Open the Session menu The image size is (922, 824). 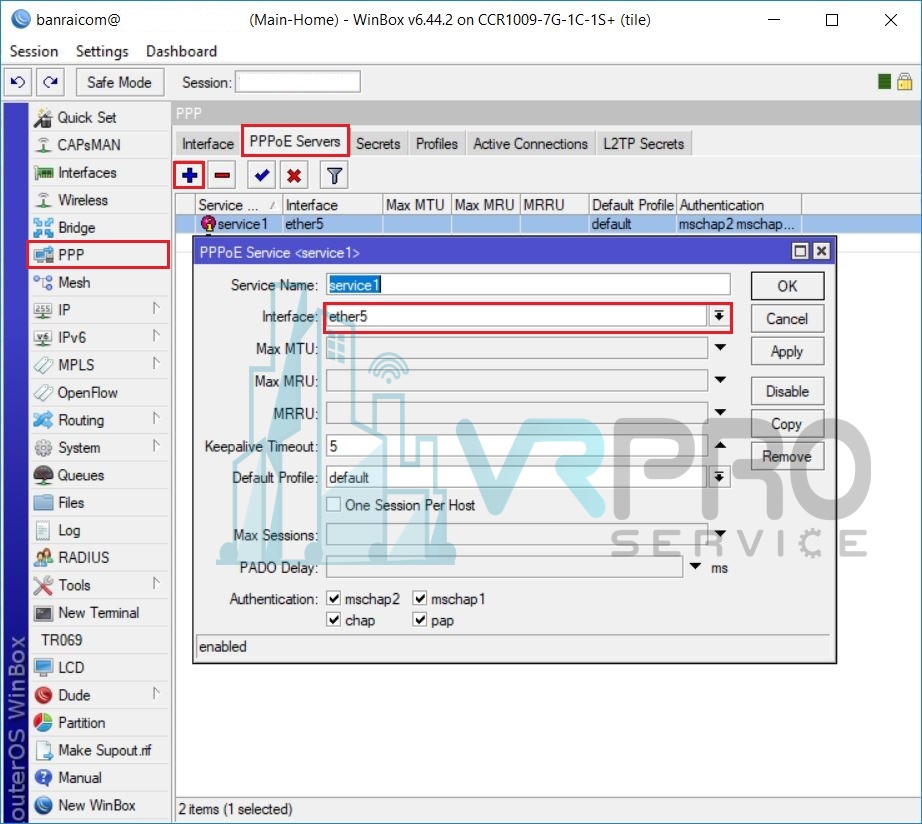click(34, 51)
